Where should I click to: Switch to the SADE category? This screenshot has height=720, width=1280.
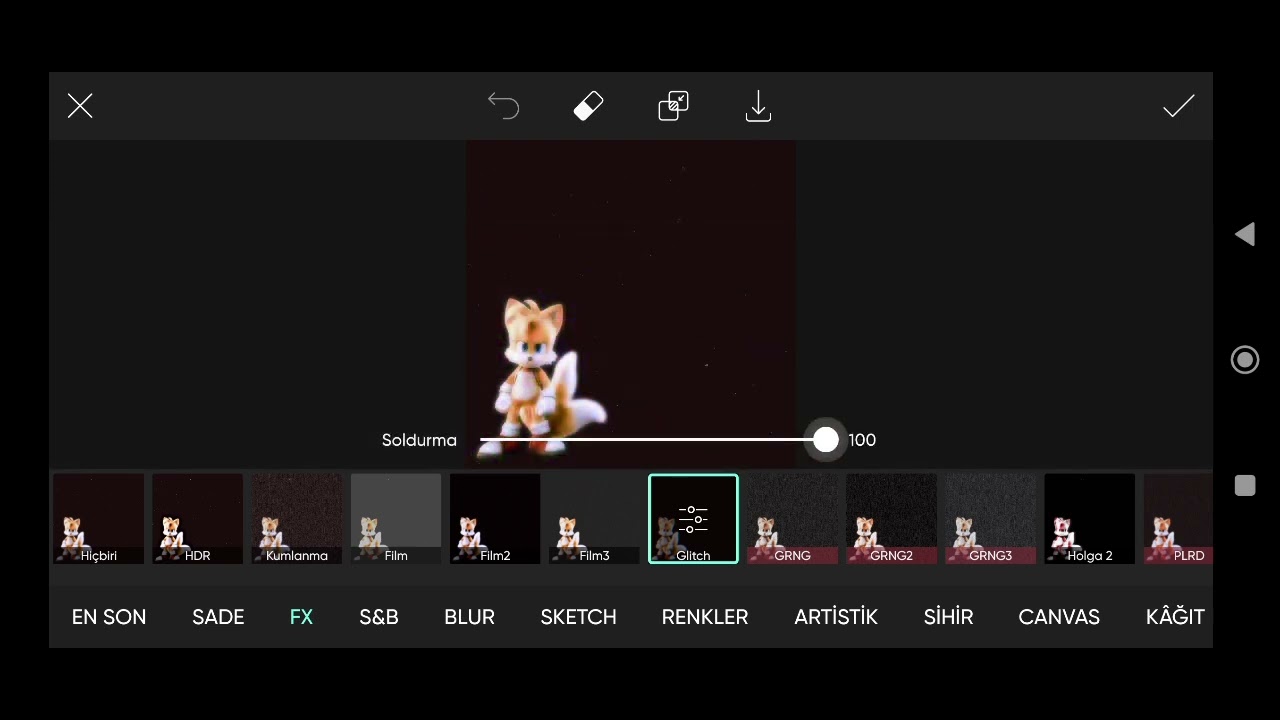click(218, 617)
